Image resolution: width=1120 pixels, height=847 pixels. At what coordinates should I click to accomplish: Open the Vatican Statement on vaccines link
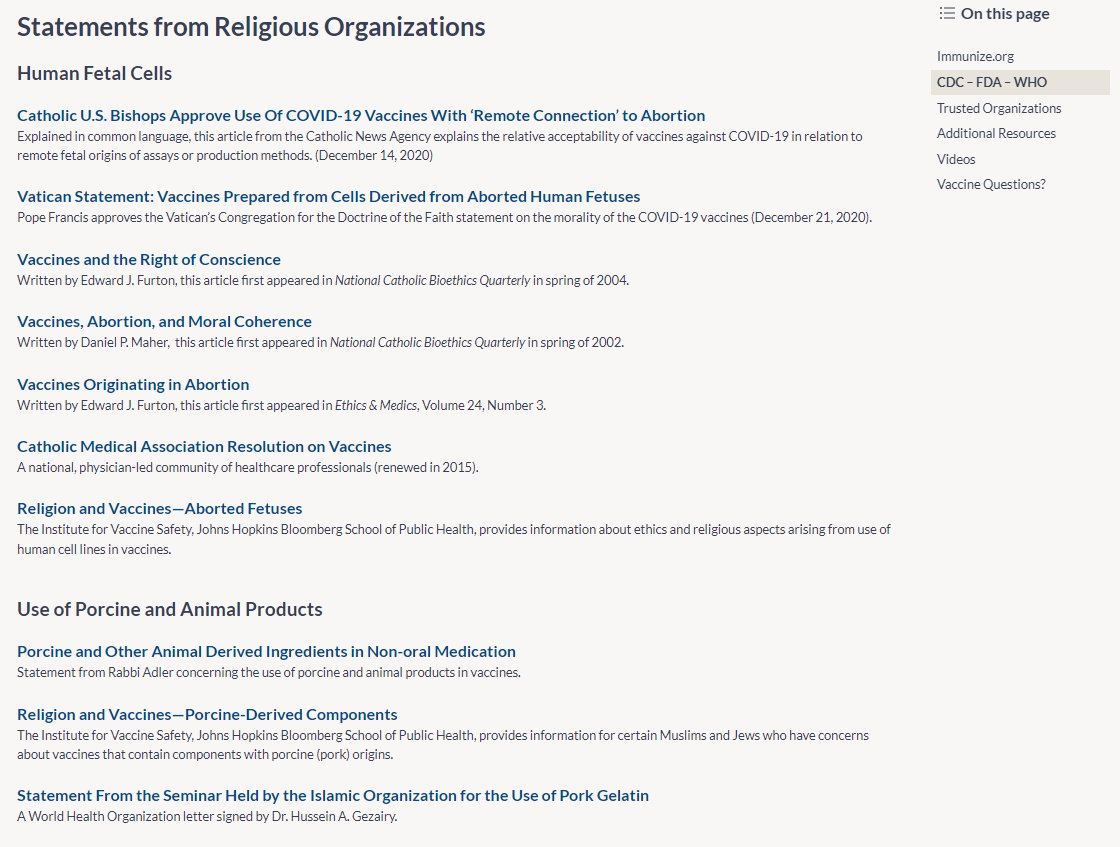point(328,197)
